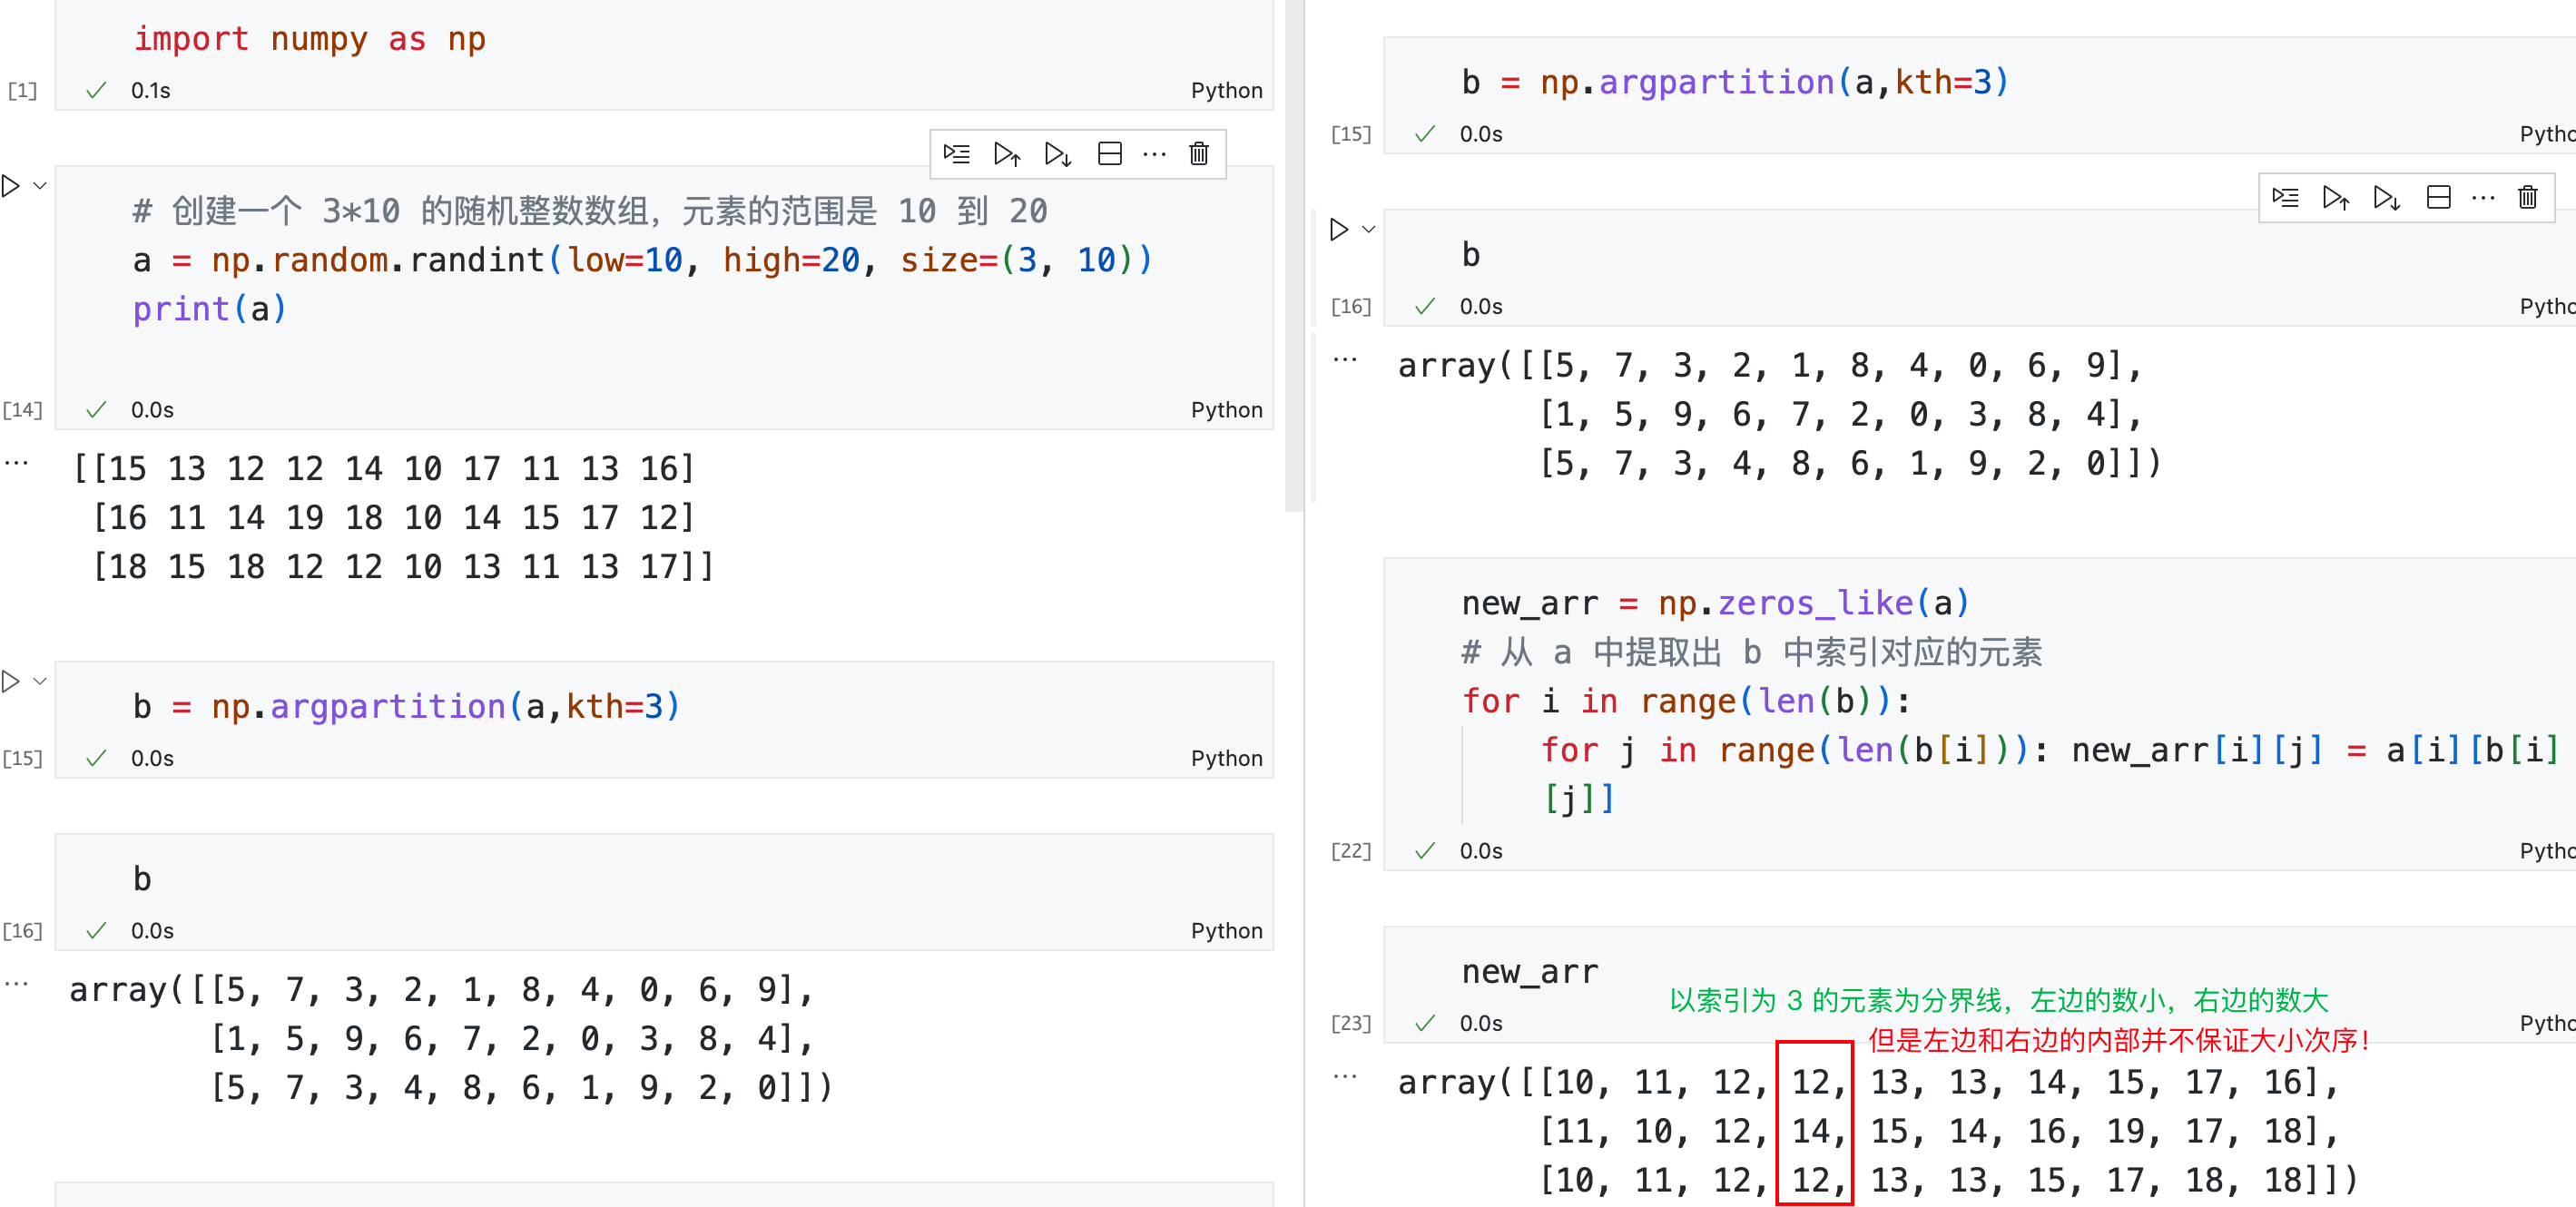Open output options for printed array a

pyautogui.click(x=16, y=463)
